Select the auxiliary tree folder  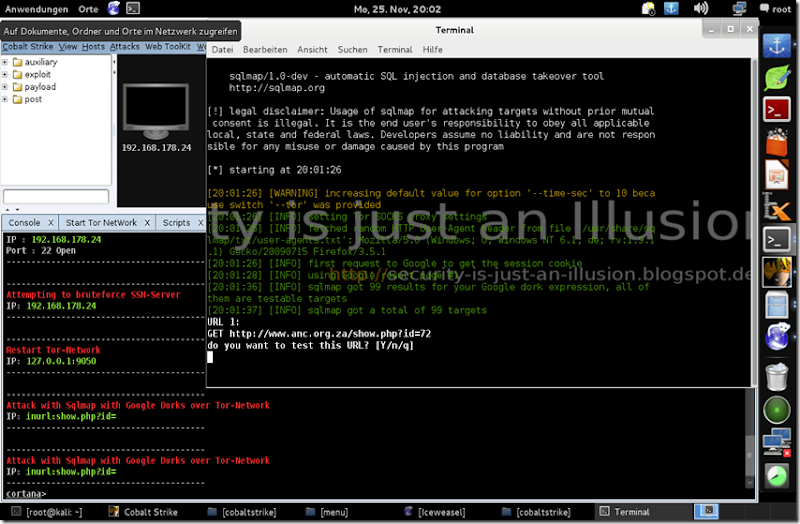[x=35, y=62]
